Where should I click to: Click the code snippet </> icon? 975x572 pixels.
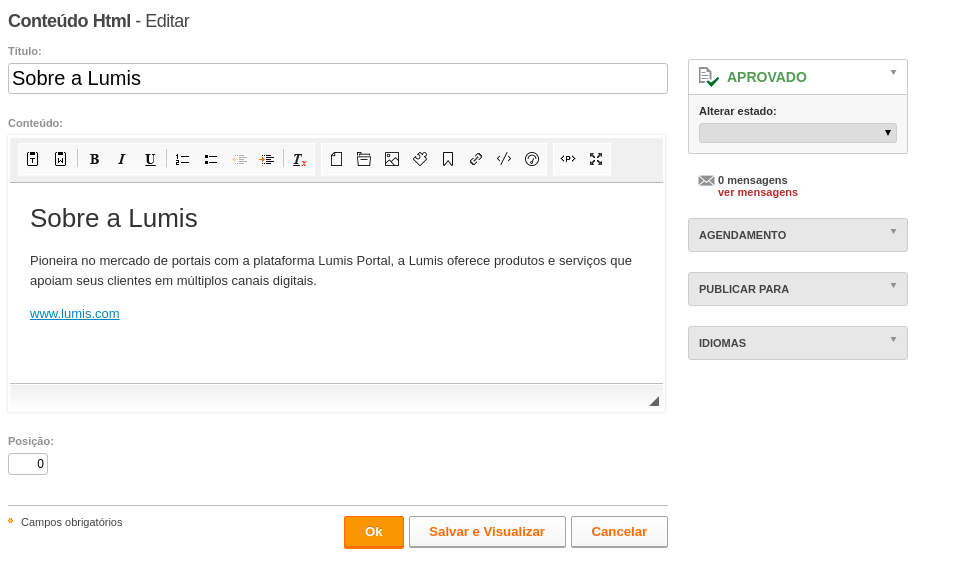pyautogui.click(x=504, y=159)
